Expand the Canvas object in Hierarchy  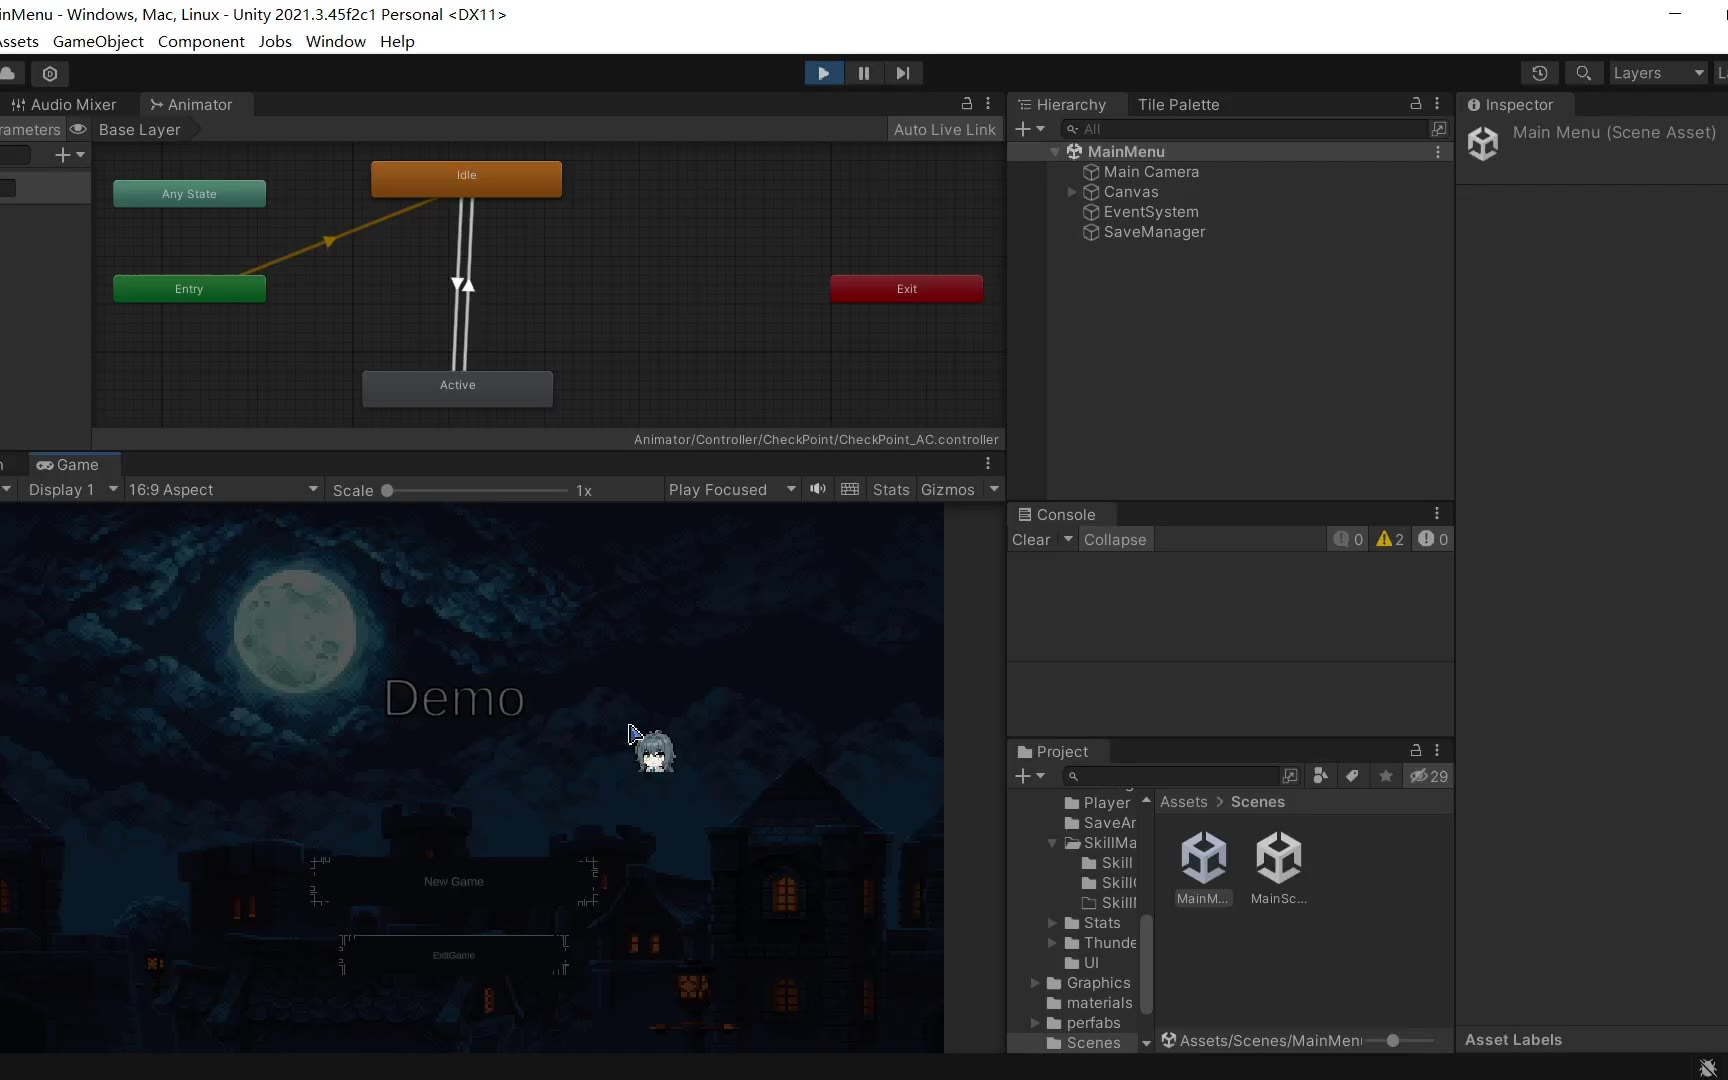pyautogui.click(x=1072, y=192)
